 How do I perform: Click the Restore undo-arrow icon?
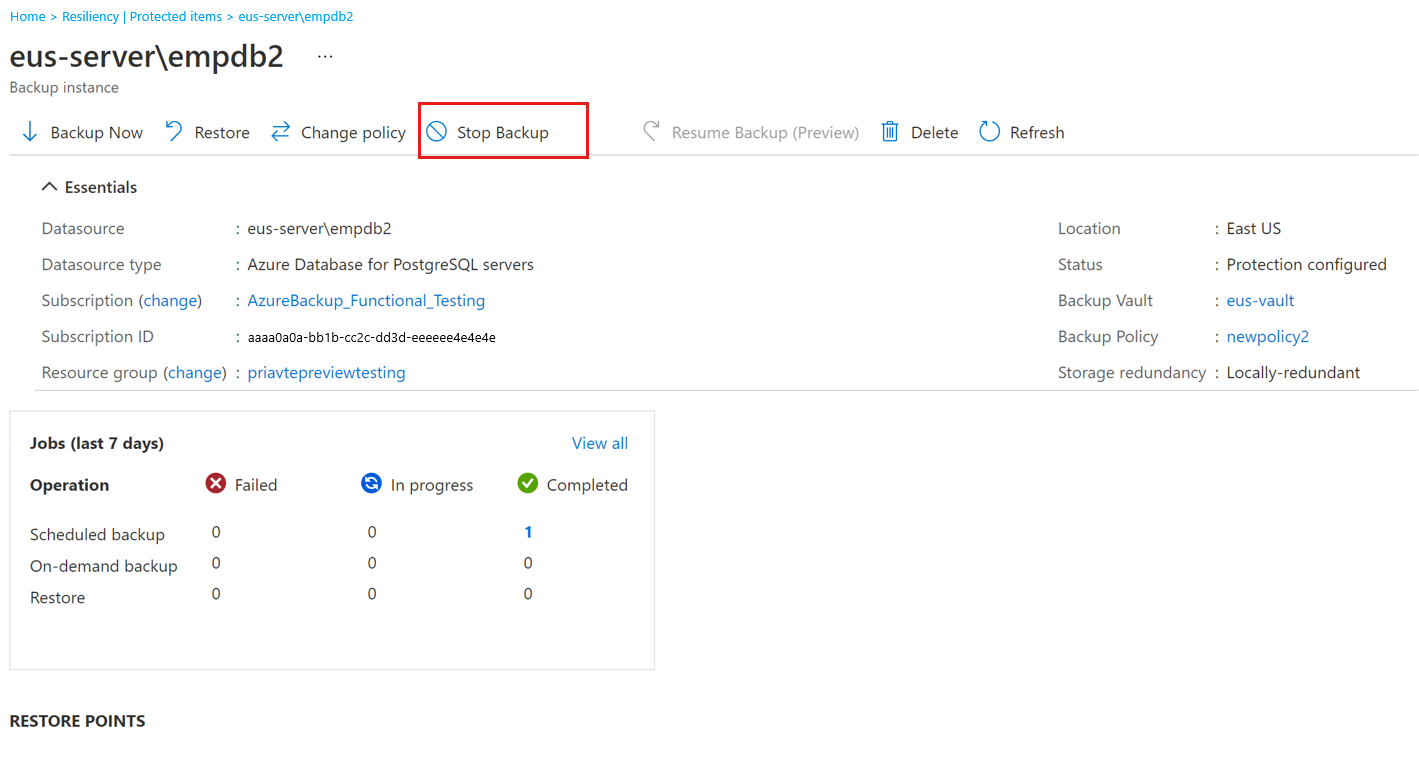tap(174, 132)
